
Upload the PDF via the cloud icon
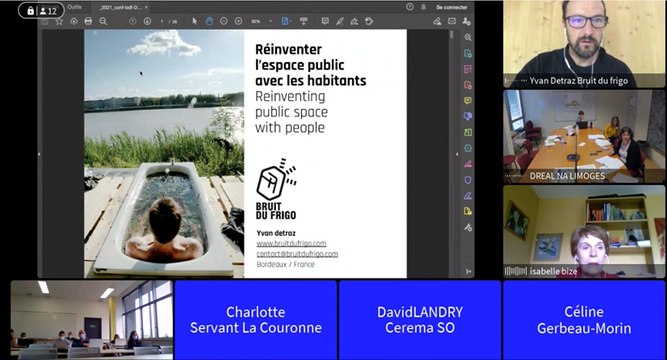point(74,21)
